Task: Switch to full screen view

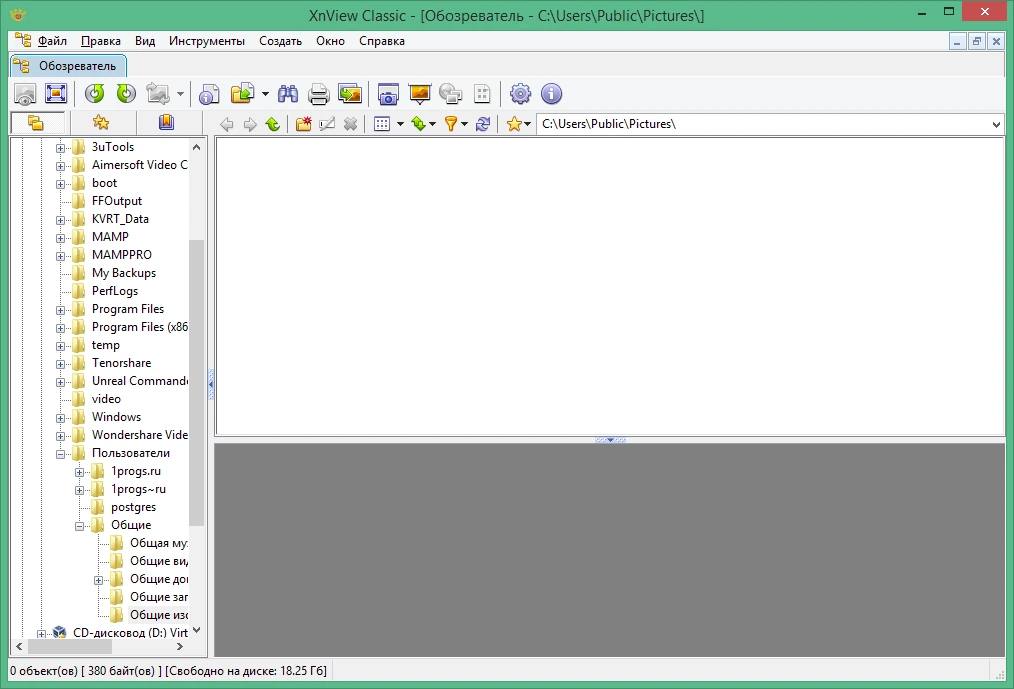Action: click(x=56, y=94)
